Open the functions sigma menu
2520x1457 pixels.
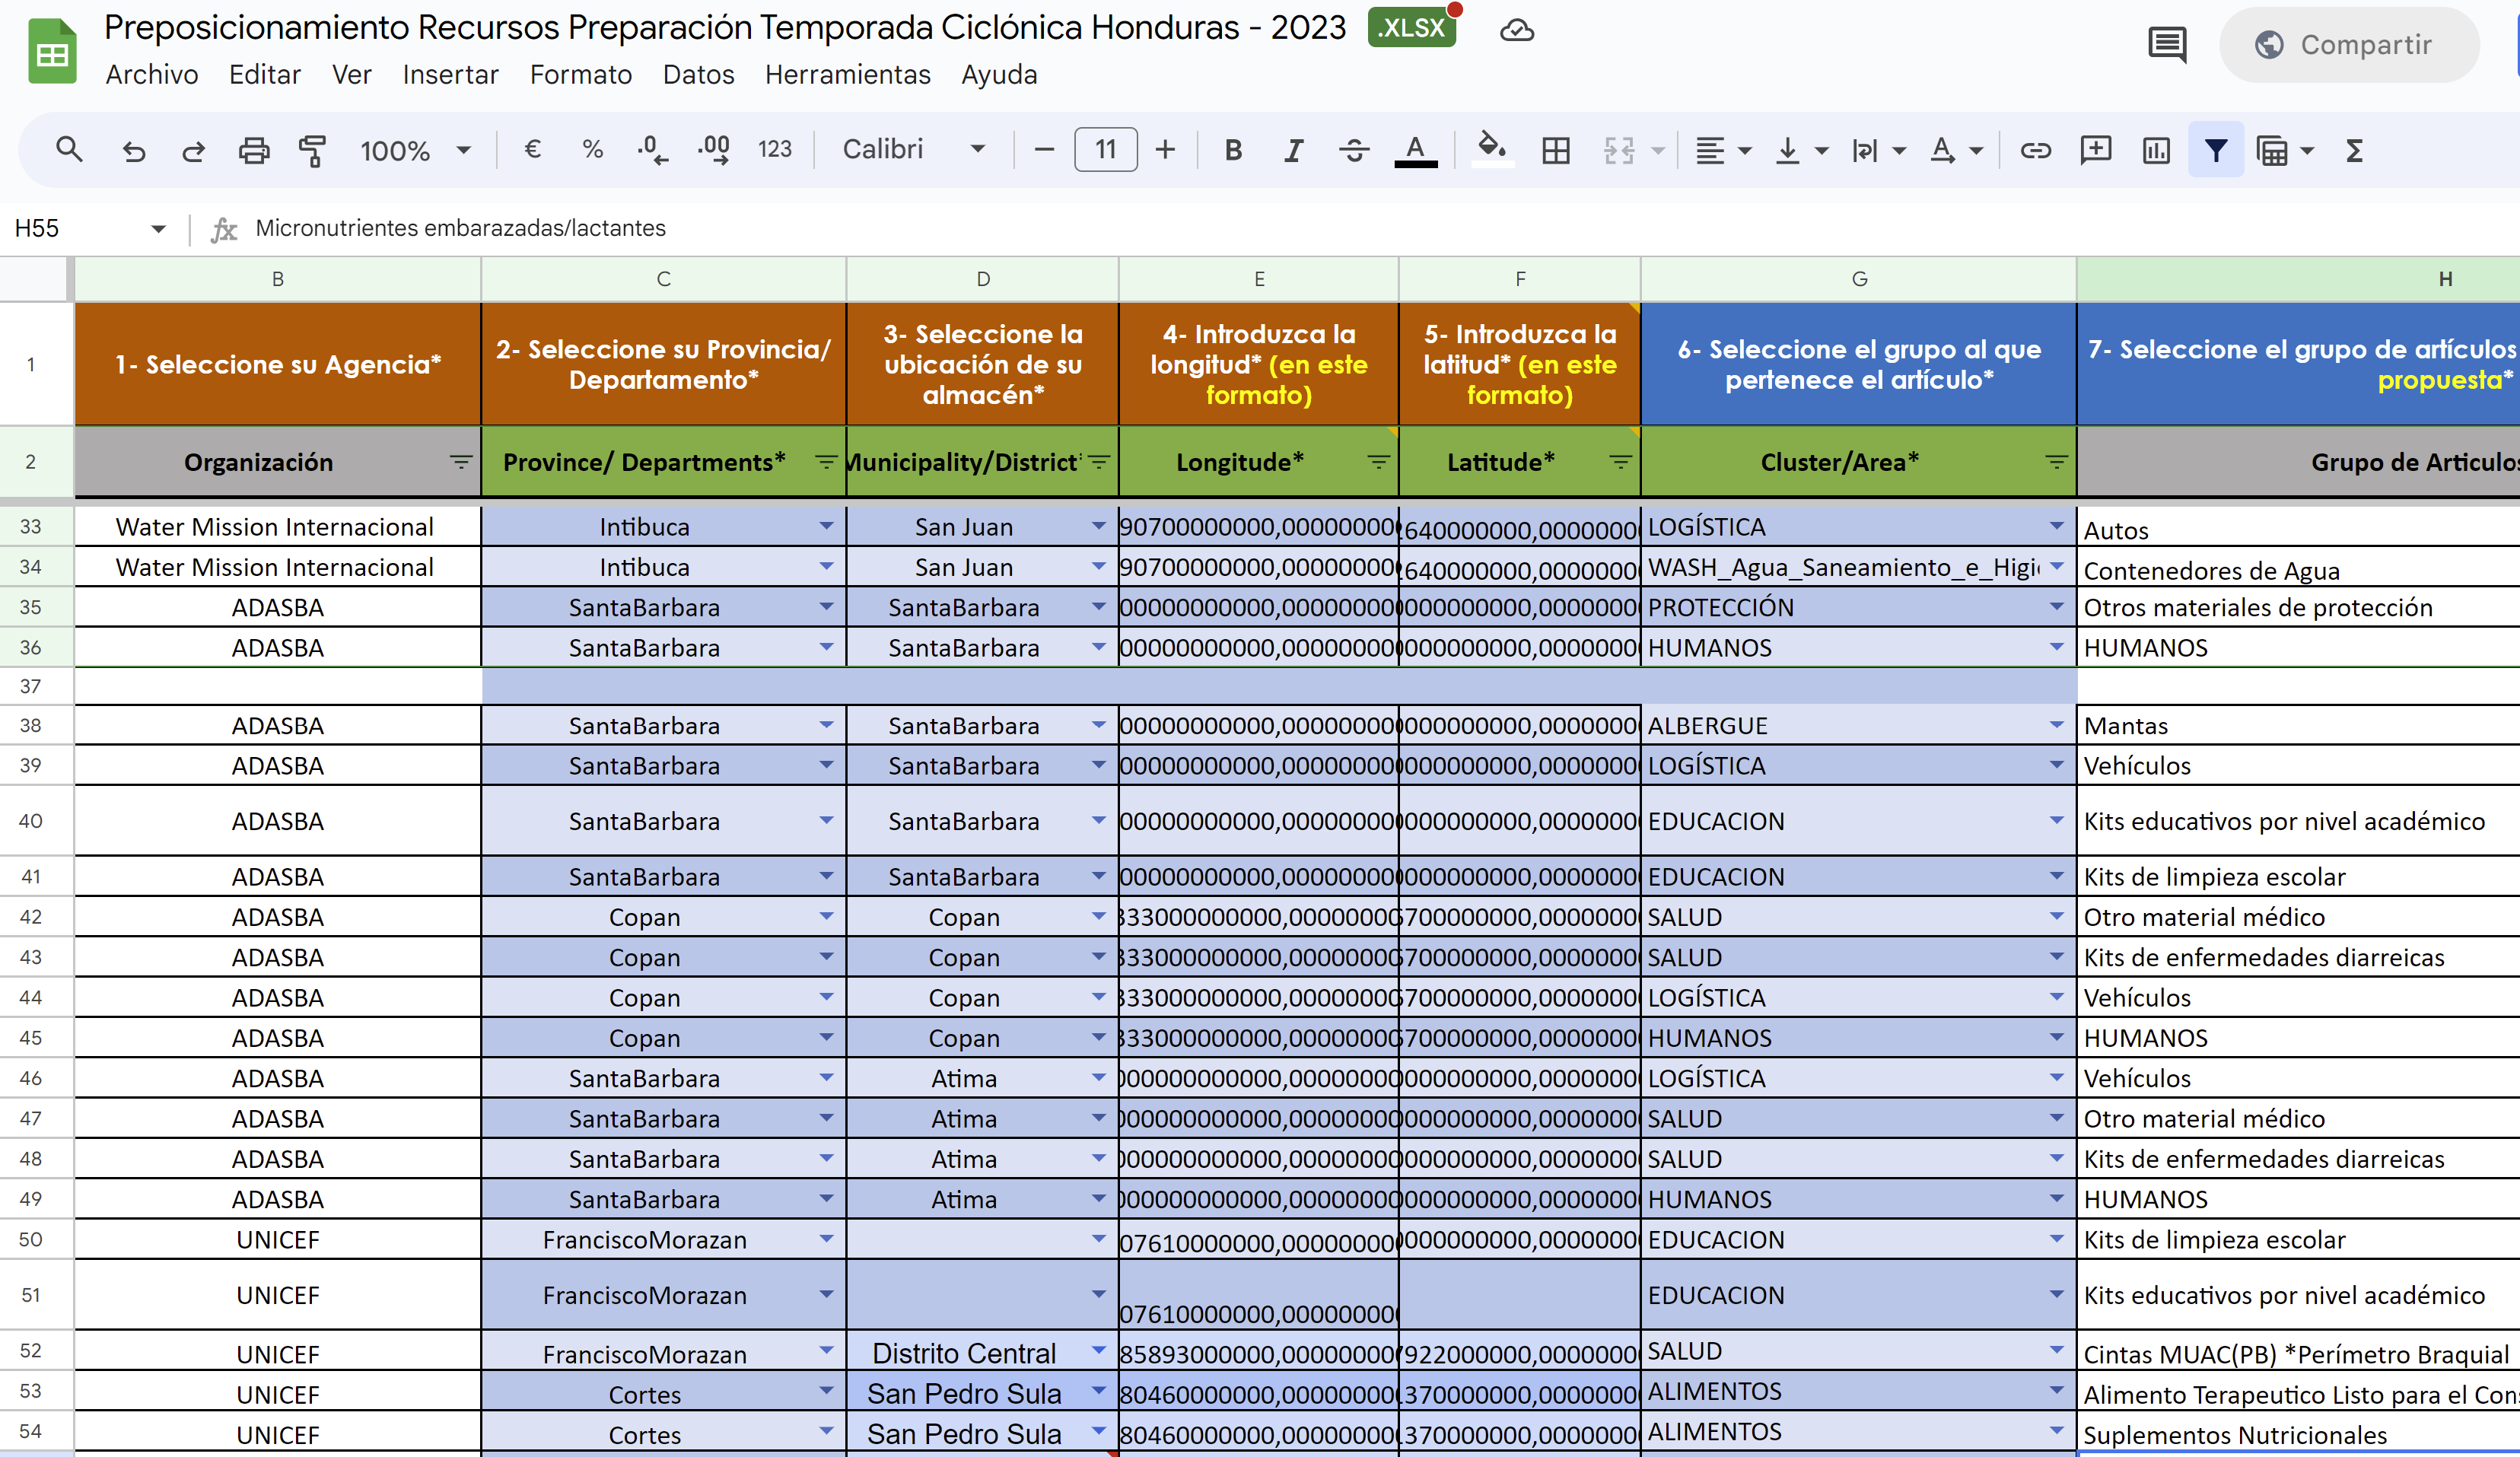pos(2354,150)
